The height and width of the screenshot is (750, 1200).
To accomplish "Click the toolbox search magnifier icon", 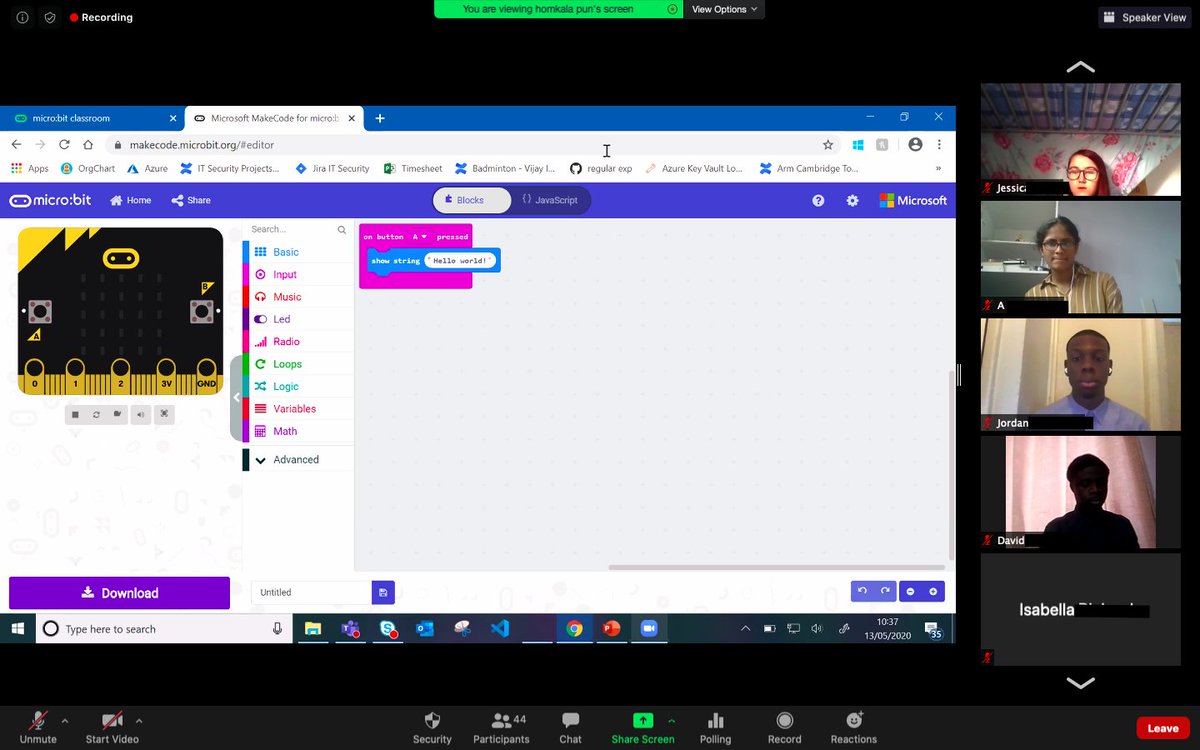I will (x=342, y=230).
